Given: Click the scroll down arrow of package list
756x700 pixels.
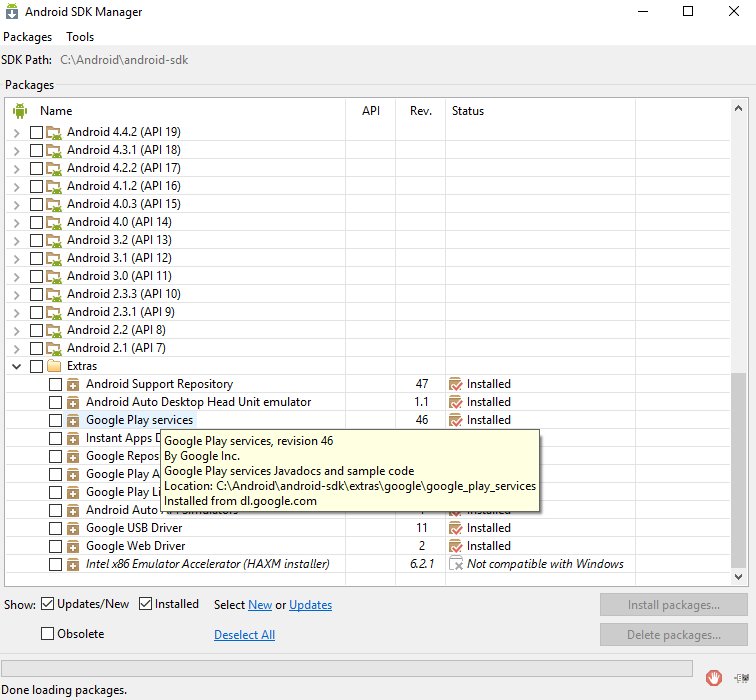Looking at the screenshot, I should pyautogui.click(x=738, y=577).
